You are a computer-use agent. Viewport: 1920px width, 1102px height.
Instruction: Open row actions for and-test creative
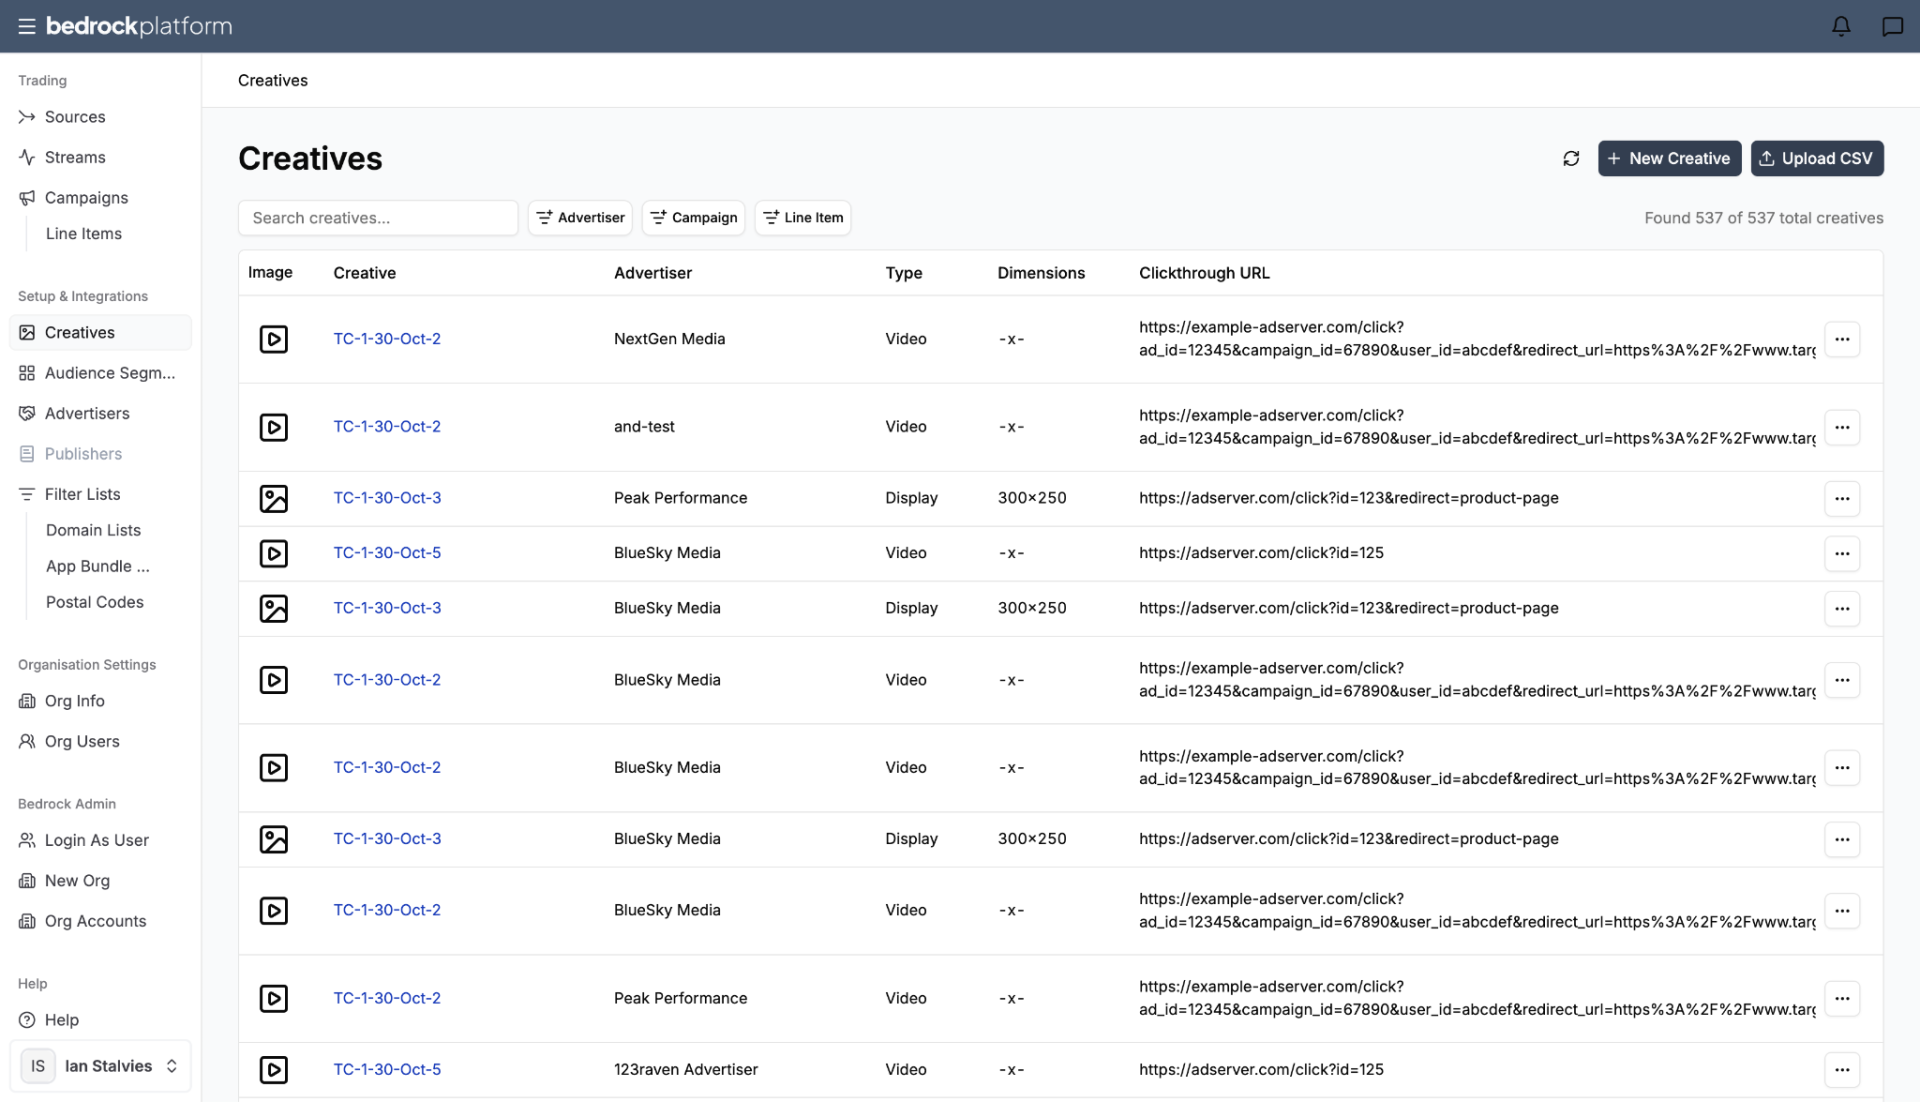[1842, 427]
